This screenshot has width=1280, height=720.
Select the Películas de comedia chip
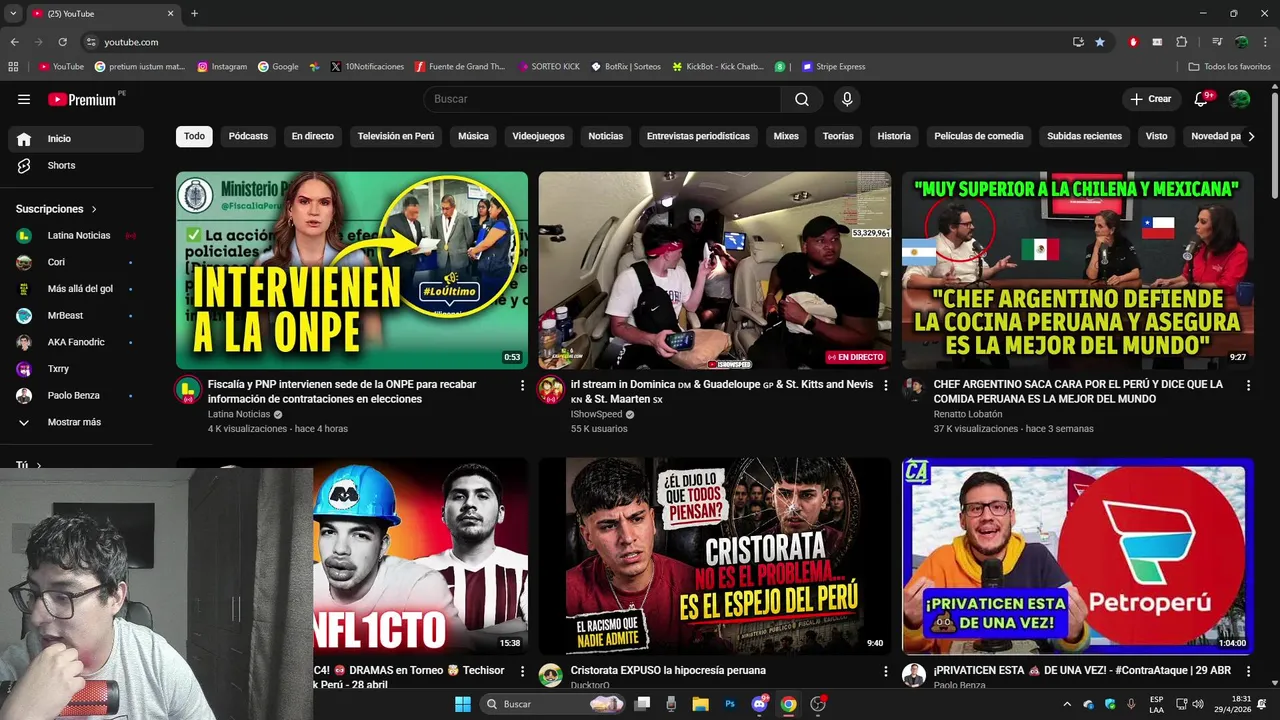tap(979, 136)
